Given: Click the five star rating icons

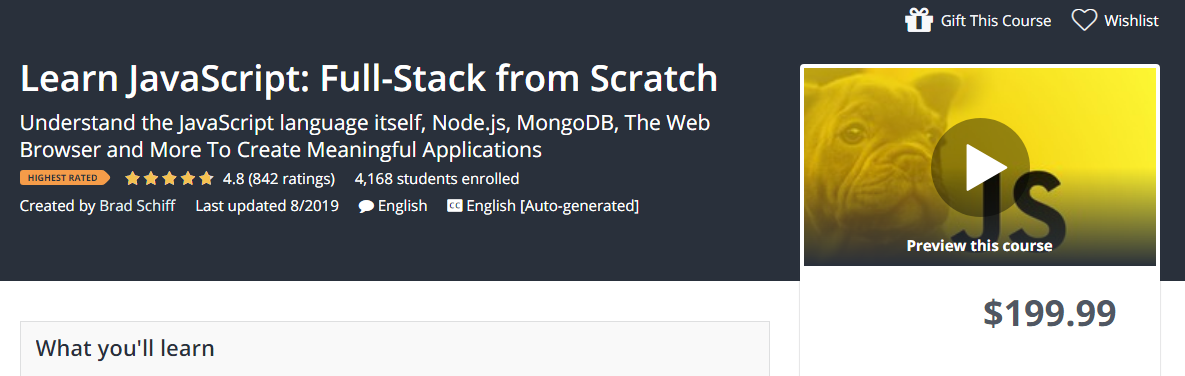Looking at the screenshot, I should click(169, 179).
